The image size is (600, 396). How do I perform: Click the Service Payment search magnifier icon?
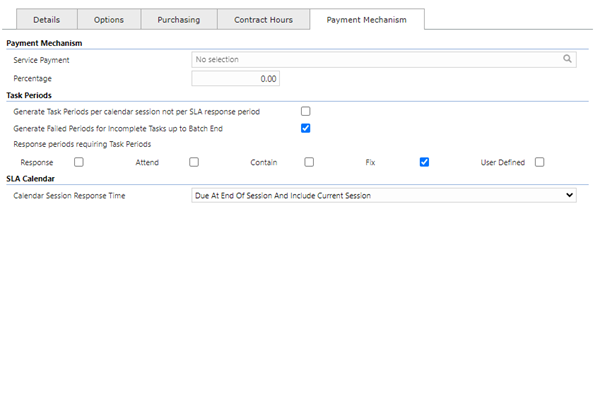click(x=567, y=59)
